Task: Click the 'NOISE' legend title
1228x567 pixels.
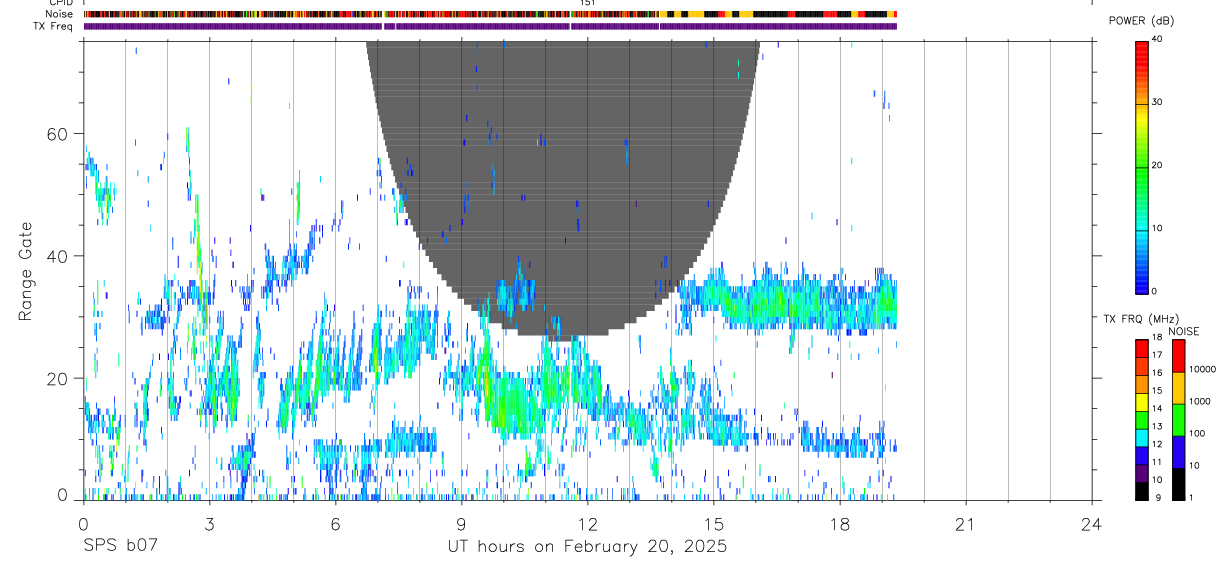Action: [1183, 331]
